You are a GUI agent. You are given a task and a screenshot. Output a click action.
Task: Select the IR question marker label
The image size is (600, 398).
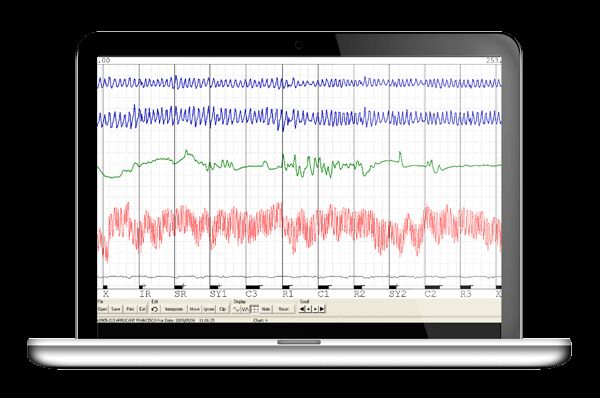145,294
